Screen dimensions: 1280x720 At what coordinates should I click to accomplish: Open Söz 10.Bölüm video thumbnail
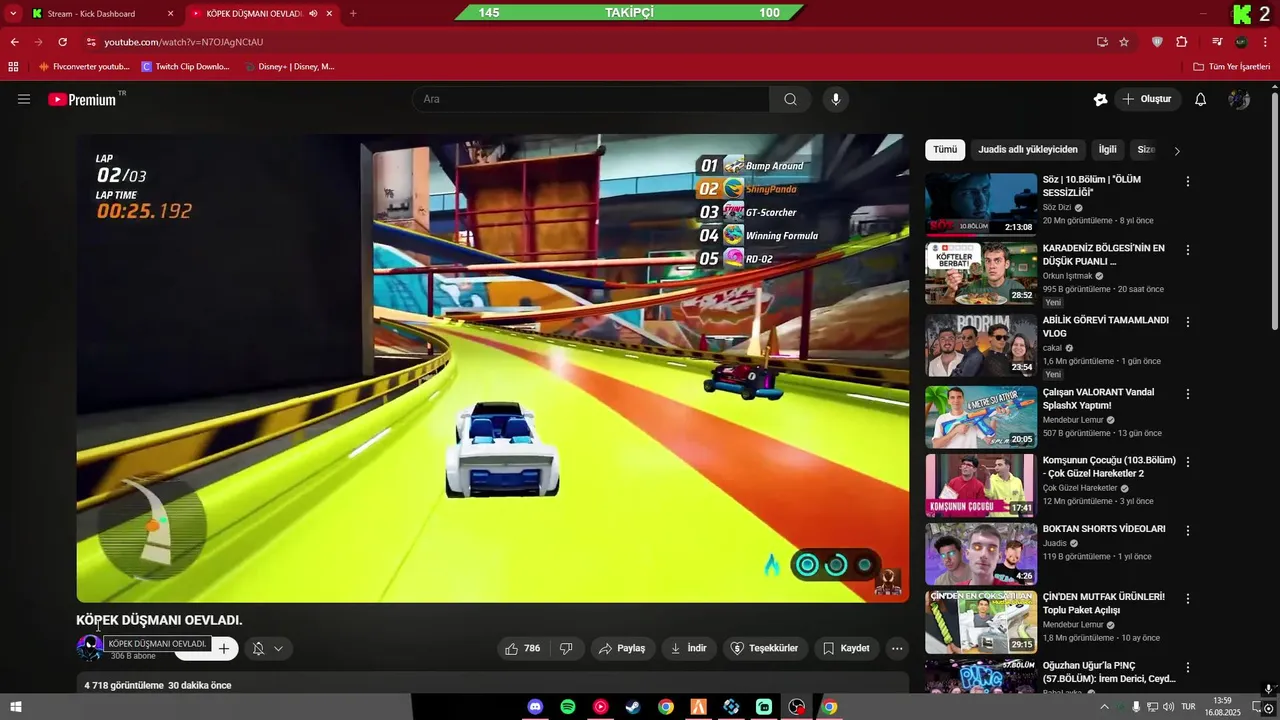click(981, 204)
